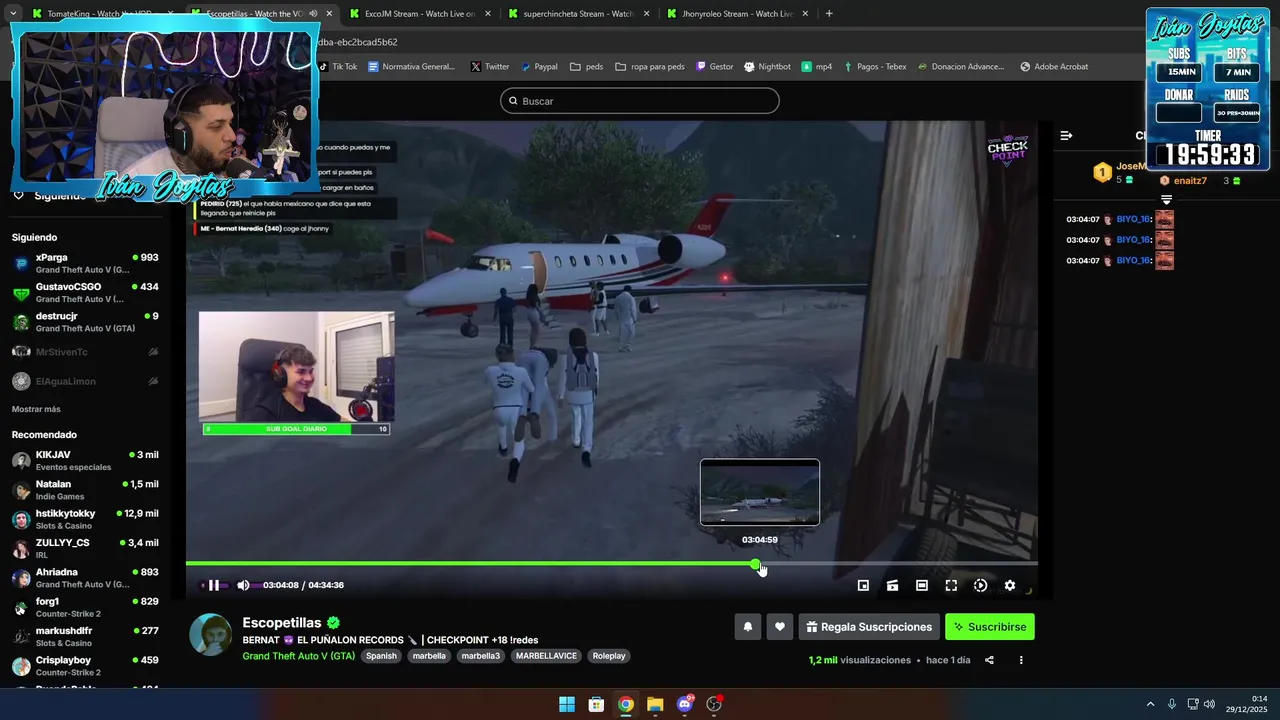Screen dimensions: 1280x720
Task: Click Regala Suscripciones button
Action: tap(869, 627)
